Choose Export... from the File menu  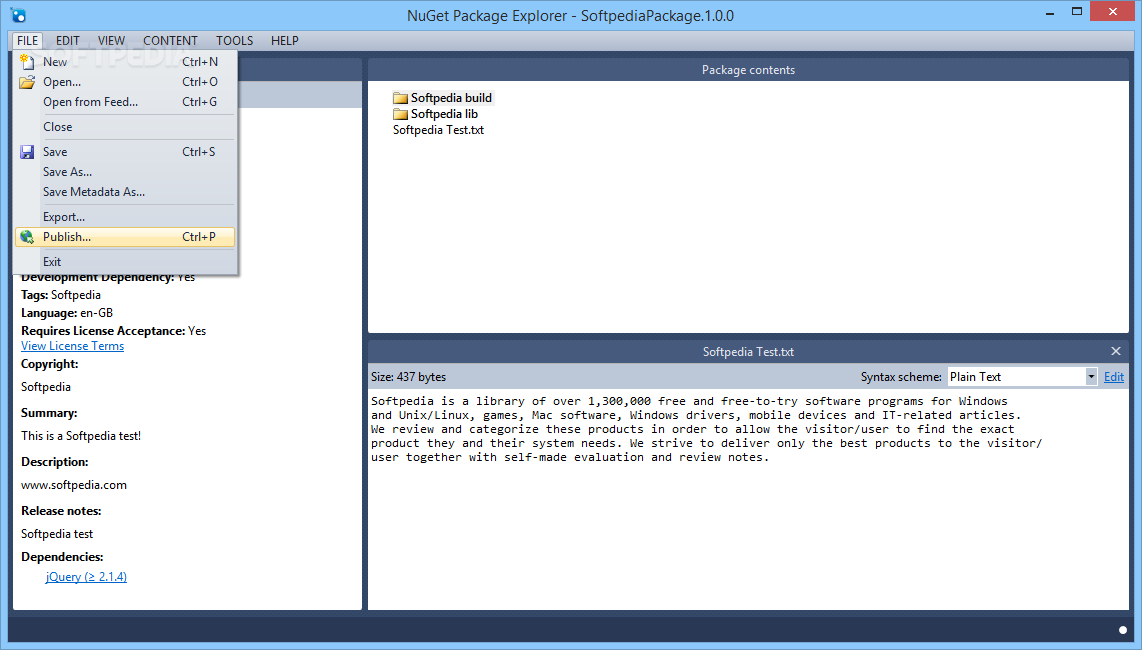pos(125,216)
